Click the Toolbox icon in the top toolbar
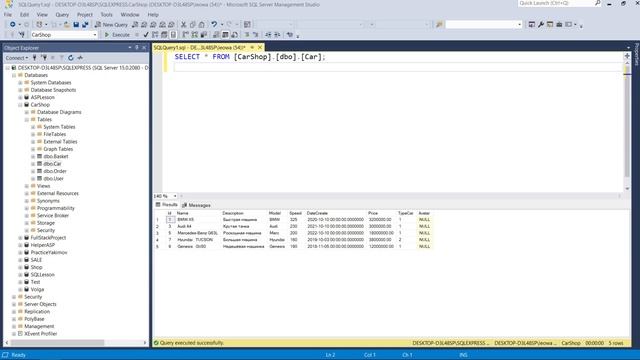Viewport: 640px width, 360px height. click(x=559, y=24)
